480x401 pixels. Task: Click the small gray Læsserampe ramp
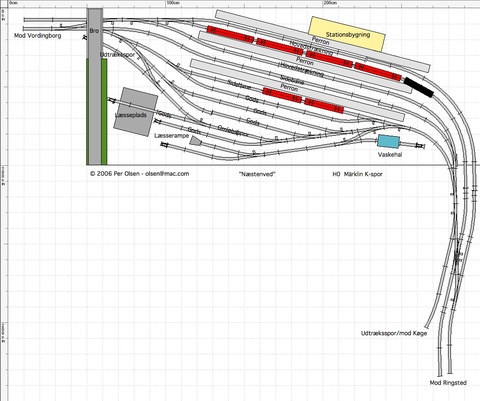pos(195,141)
